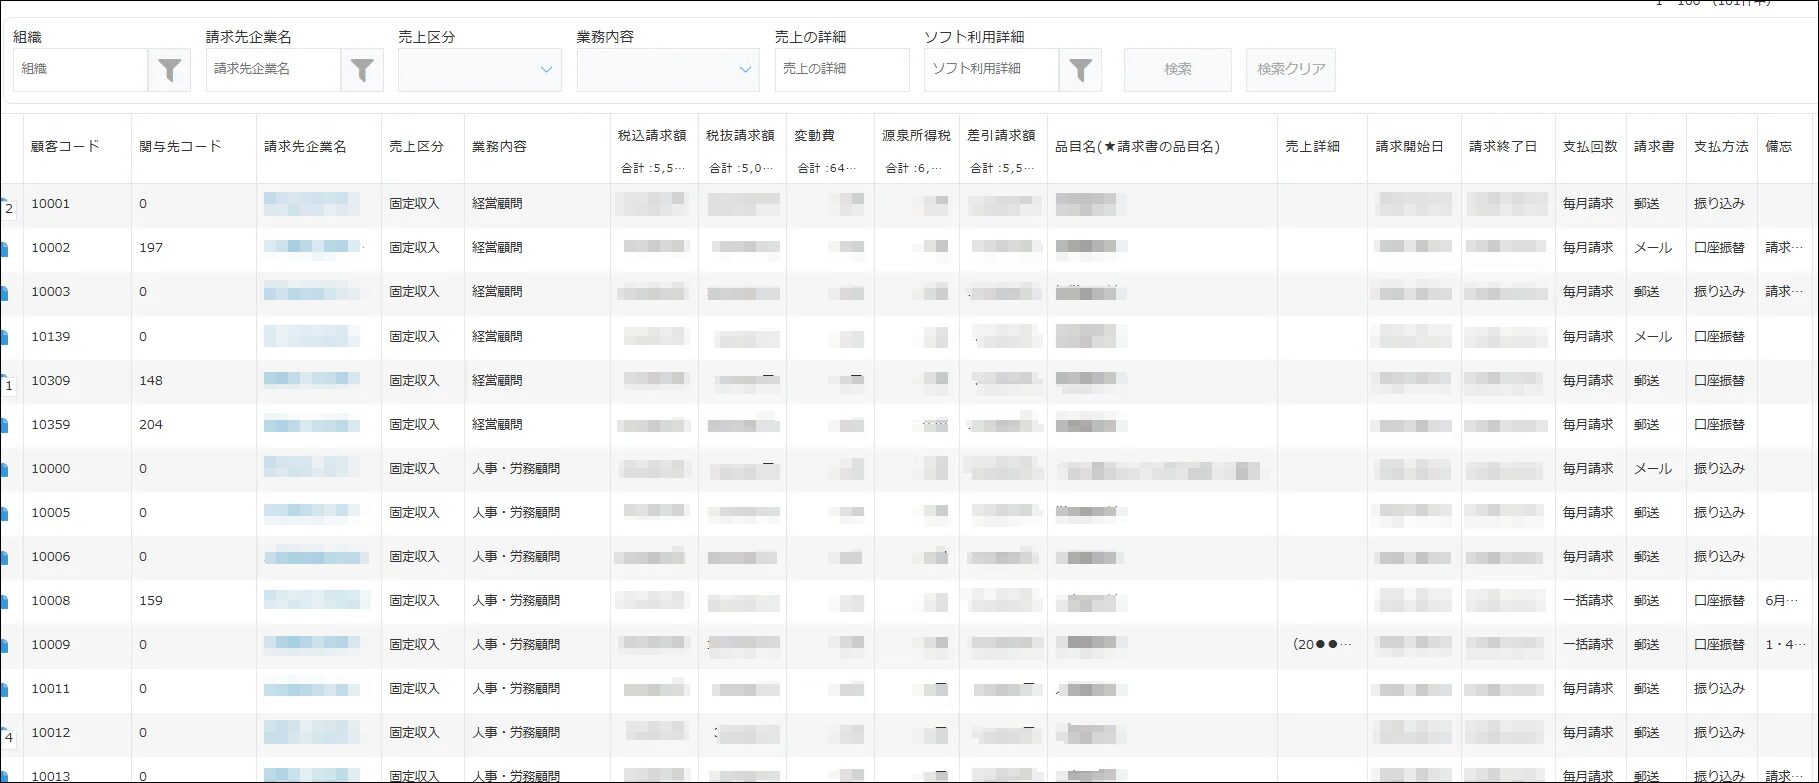Select the 業務内容 table column header
This screenshot has width=1819, height=783.
[x=499, y=146]
